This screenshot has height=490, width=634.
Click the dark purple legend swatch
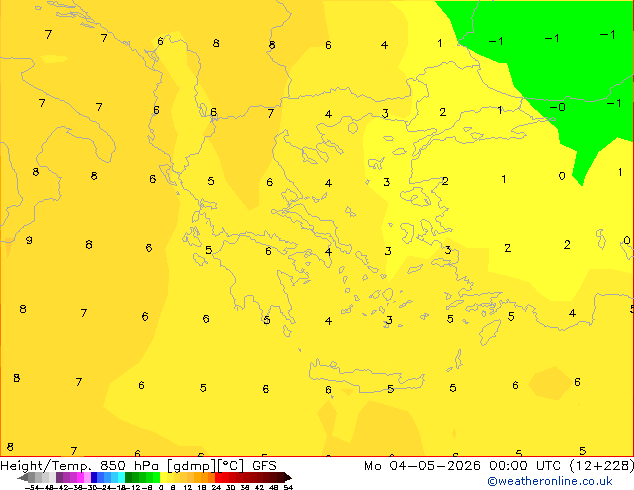point(59,477)
